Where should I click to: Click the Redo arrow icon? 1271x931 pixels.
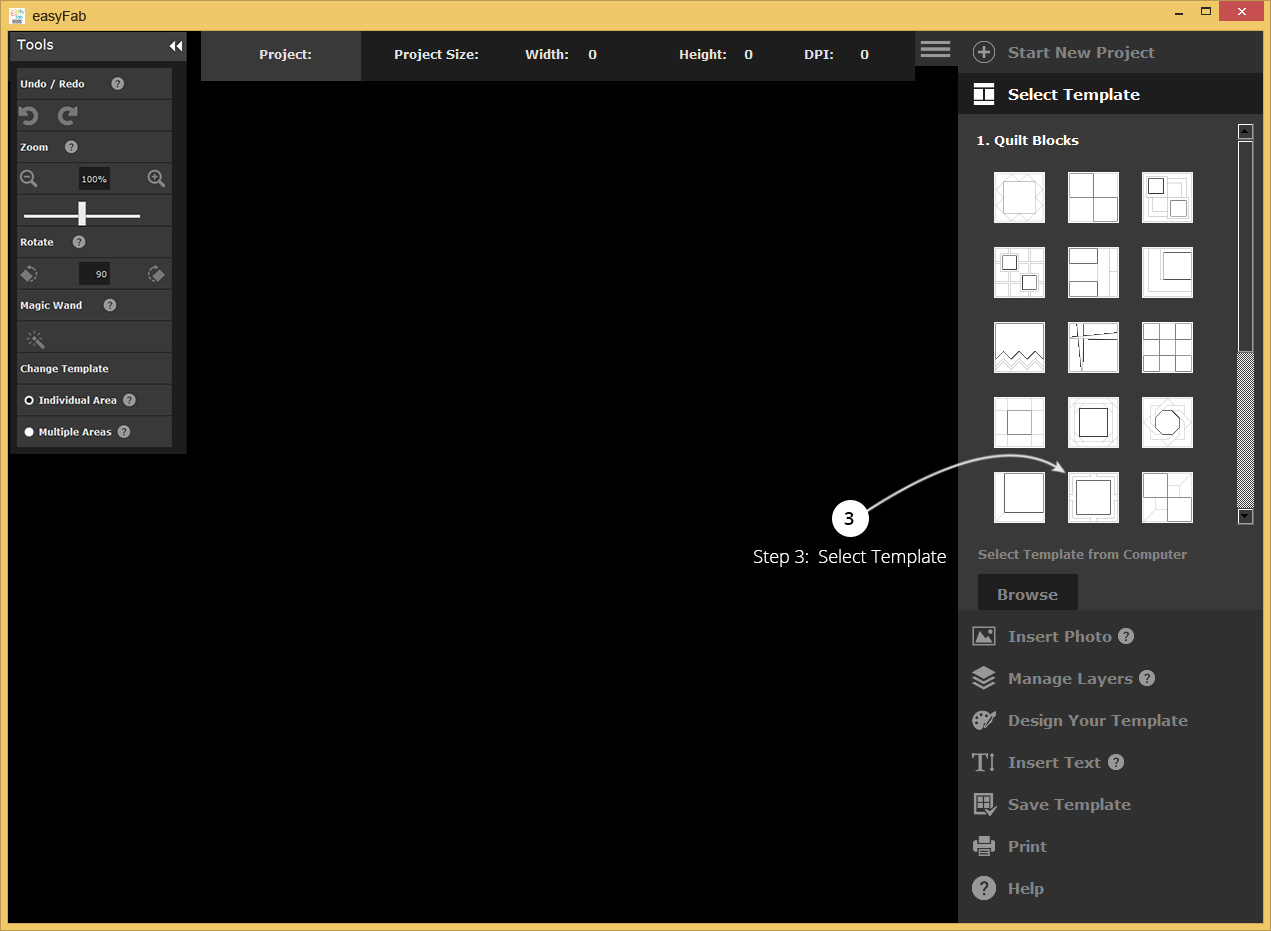pos(67,116)
